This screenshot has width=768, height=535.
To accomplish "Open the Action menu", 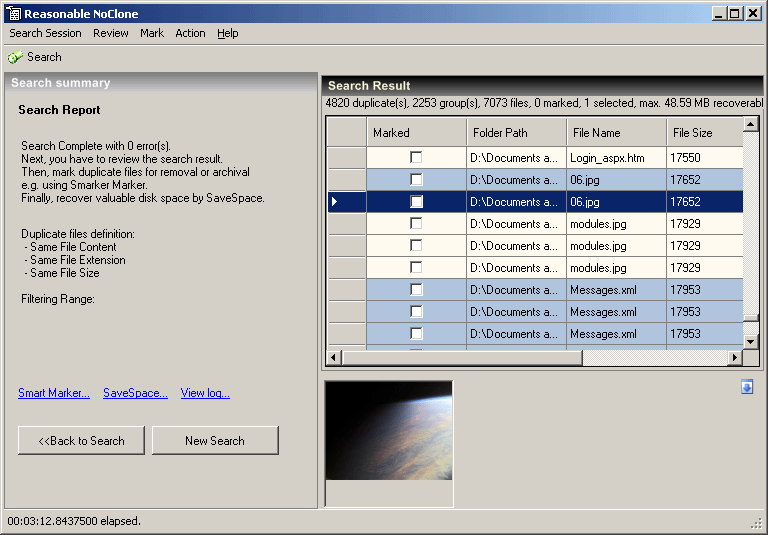I will pyautogui.click(x=190, y=33).
